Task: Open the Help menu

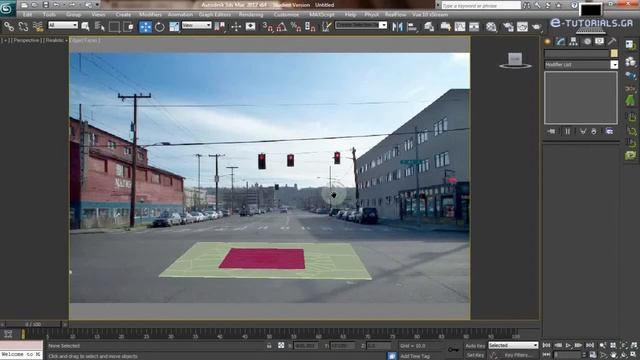Action: (350, 15)
